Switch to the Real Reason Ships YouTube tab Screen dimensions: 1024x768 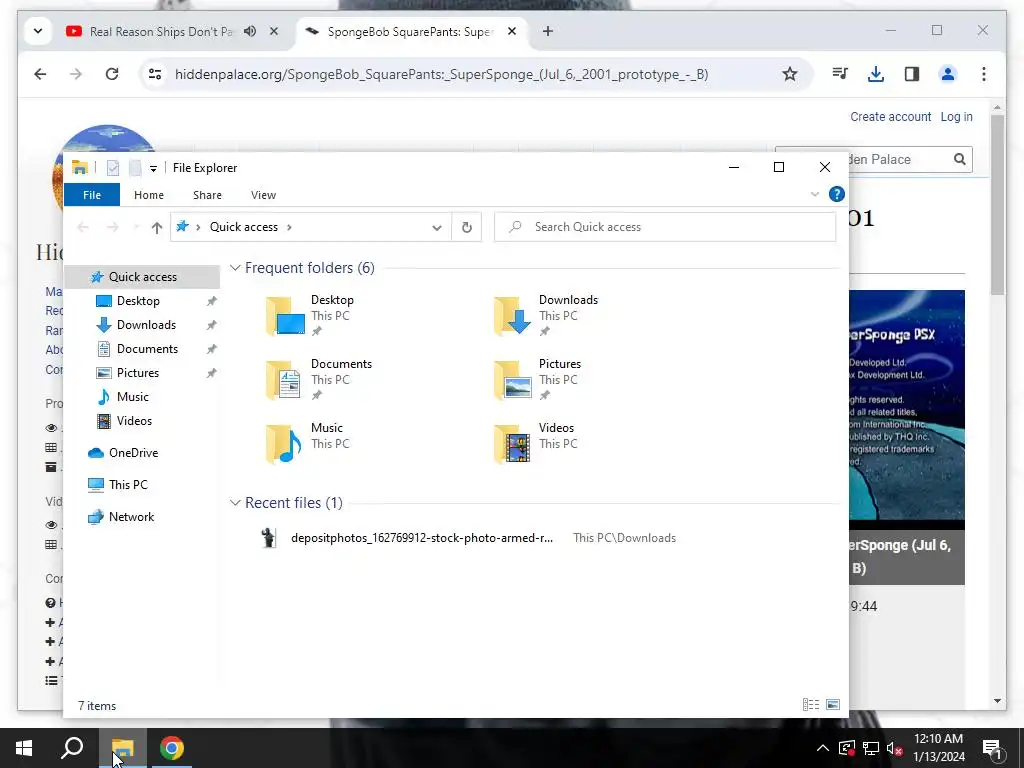pyautogui.click(x=160, y=31)
